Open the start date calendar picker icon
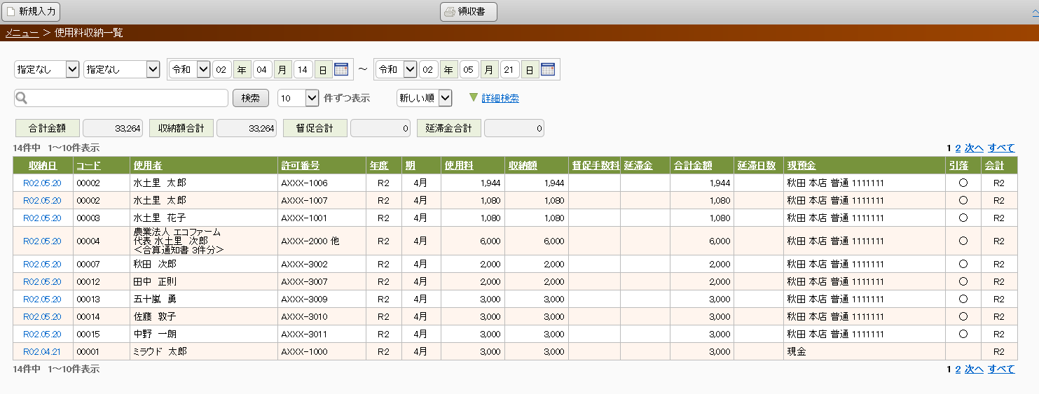The height and width of the screenshot is (394, 1039). (x=341, y=70)
